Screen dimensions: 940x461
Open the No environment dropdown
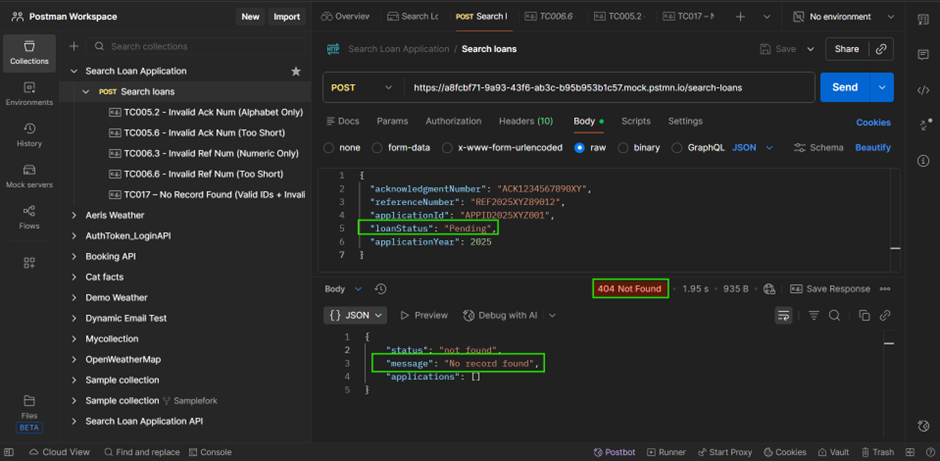843,17
